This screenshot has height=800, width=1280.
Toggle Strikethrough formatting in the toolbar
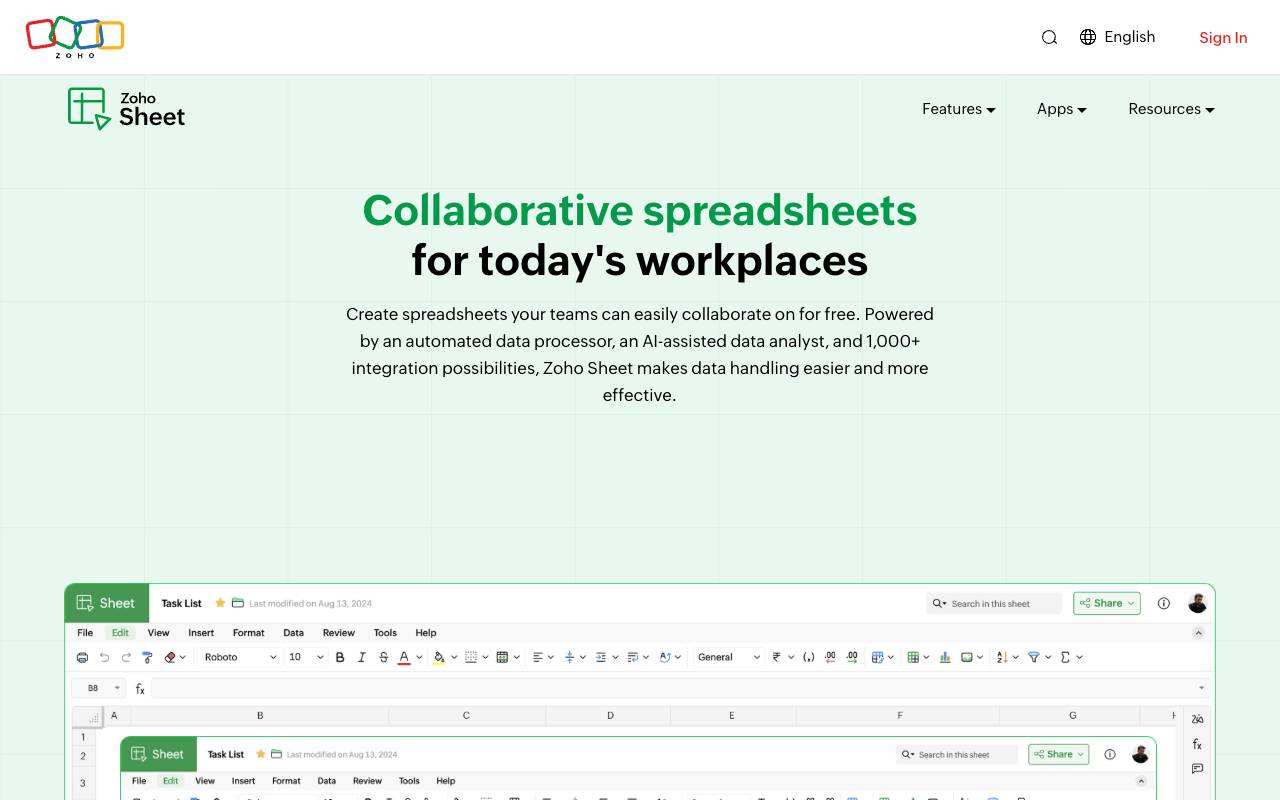tap(384, 657)
